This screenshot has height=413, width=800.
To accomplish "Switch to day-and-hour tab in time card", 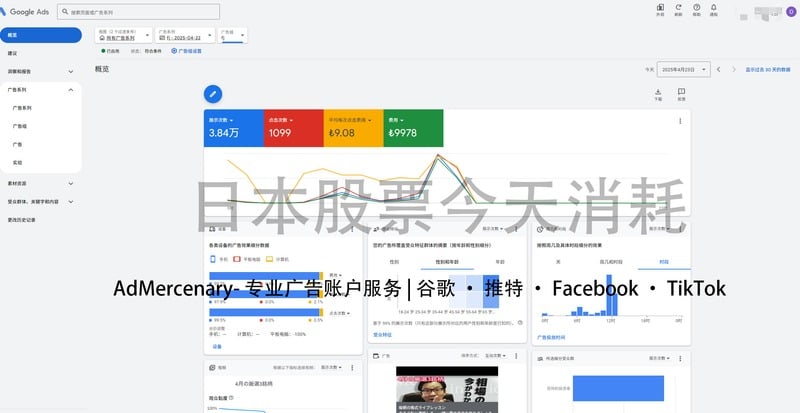I will pos(611,262).
